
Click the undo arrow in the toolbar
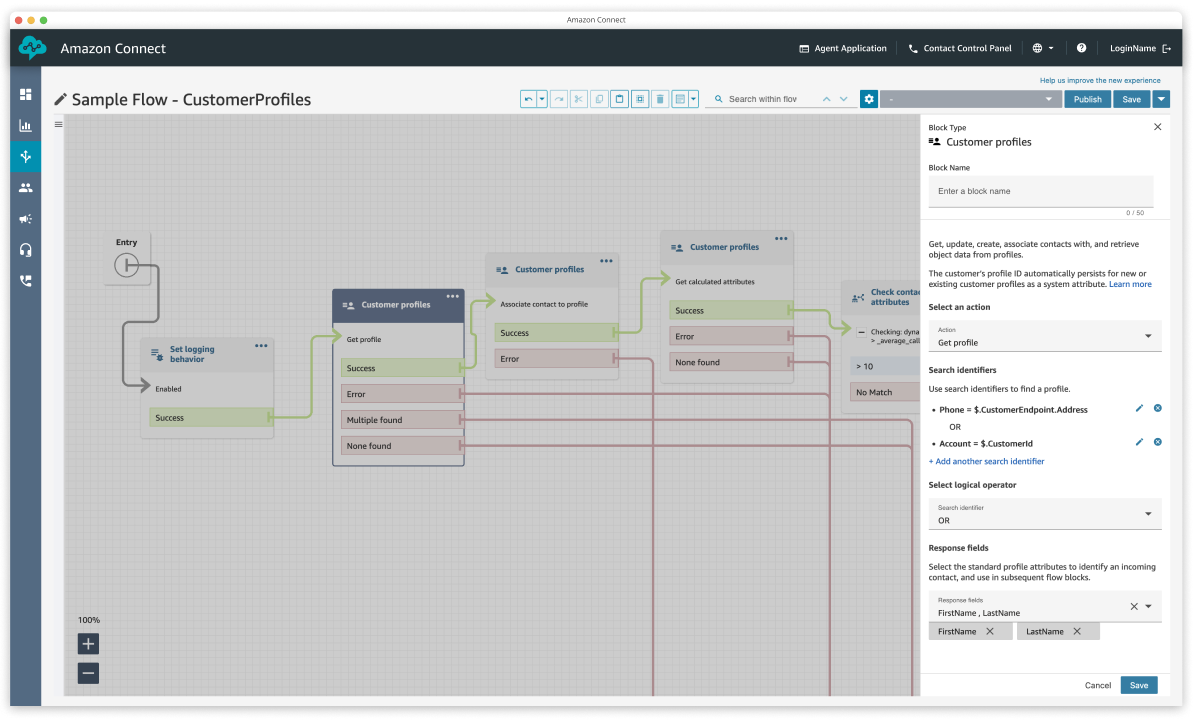(528, 99)
